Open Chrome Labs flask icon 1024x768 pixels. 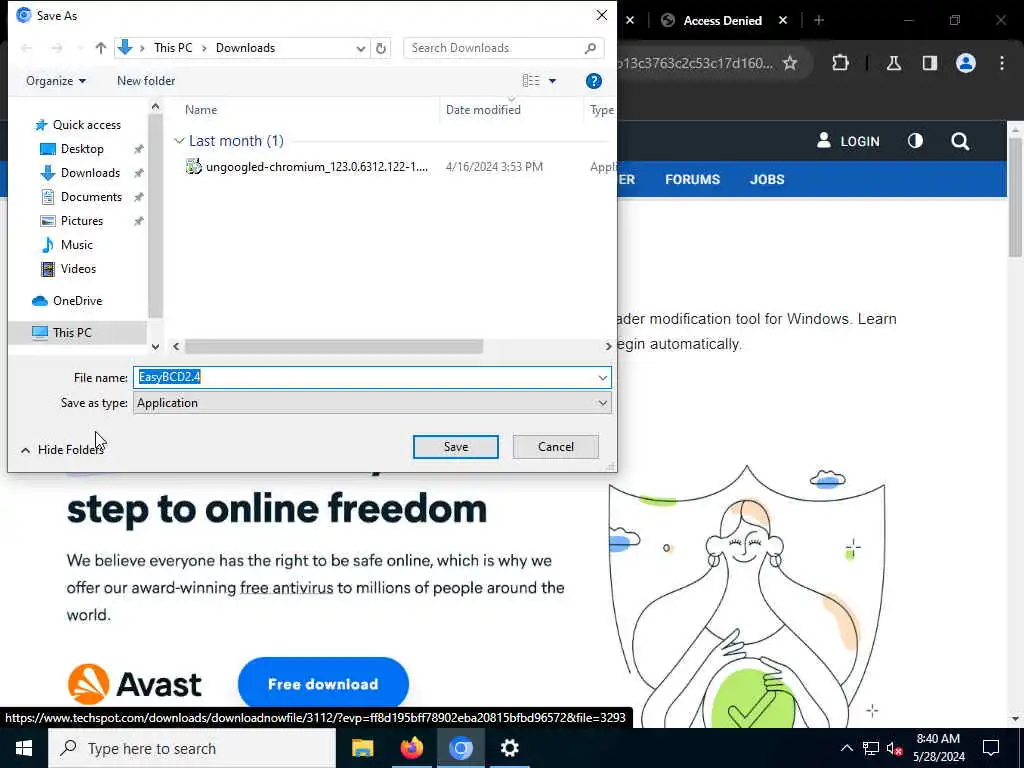click(x=894, y=63)
